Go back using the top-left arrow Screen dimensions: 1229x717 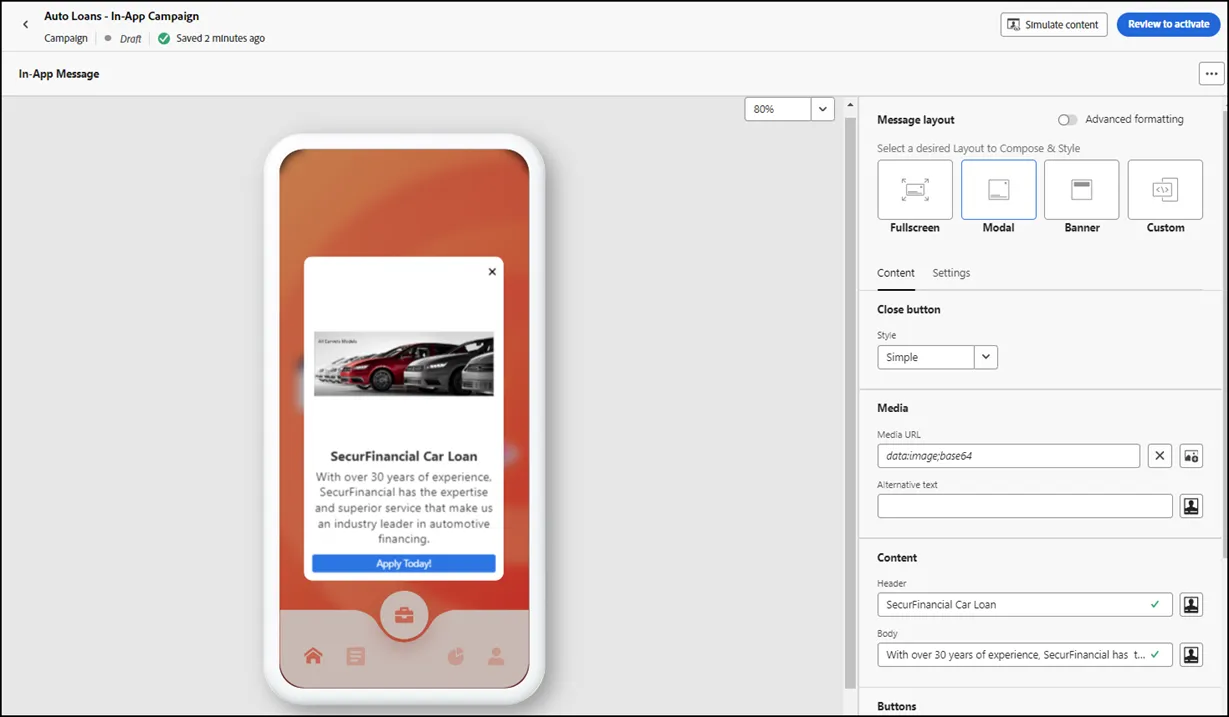[x=26, y=24]
